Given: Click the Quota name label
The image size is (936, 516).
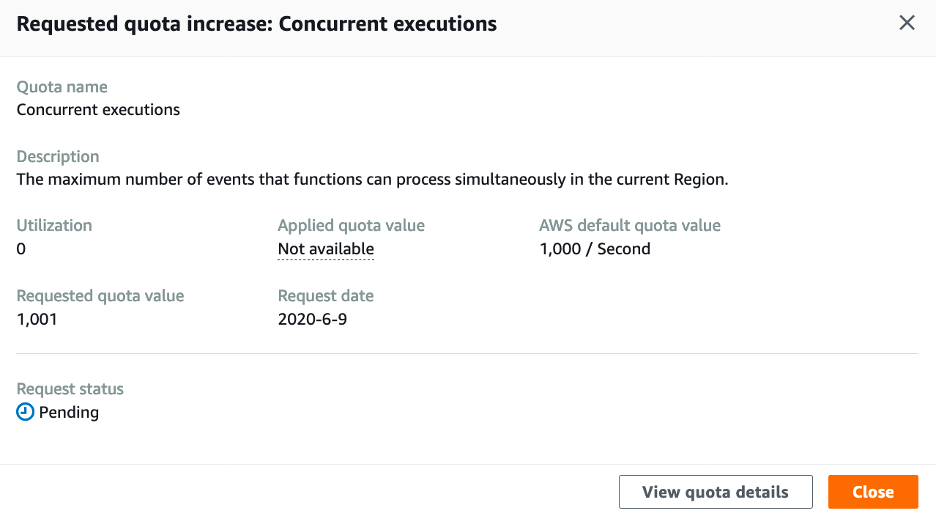Looking at the screenshot, I should tap(62, 87).
